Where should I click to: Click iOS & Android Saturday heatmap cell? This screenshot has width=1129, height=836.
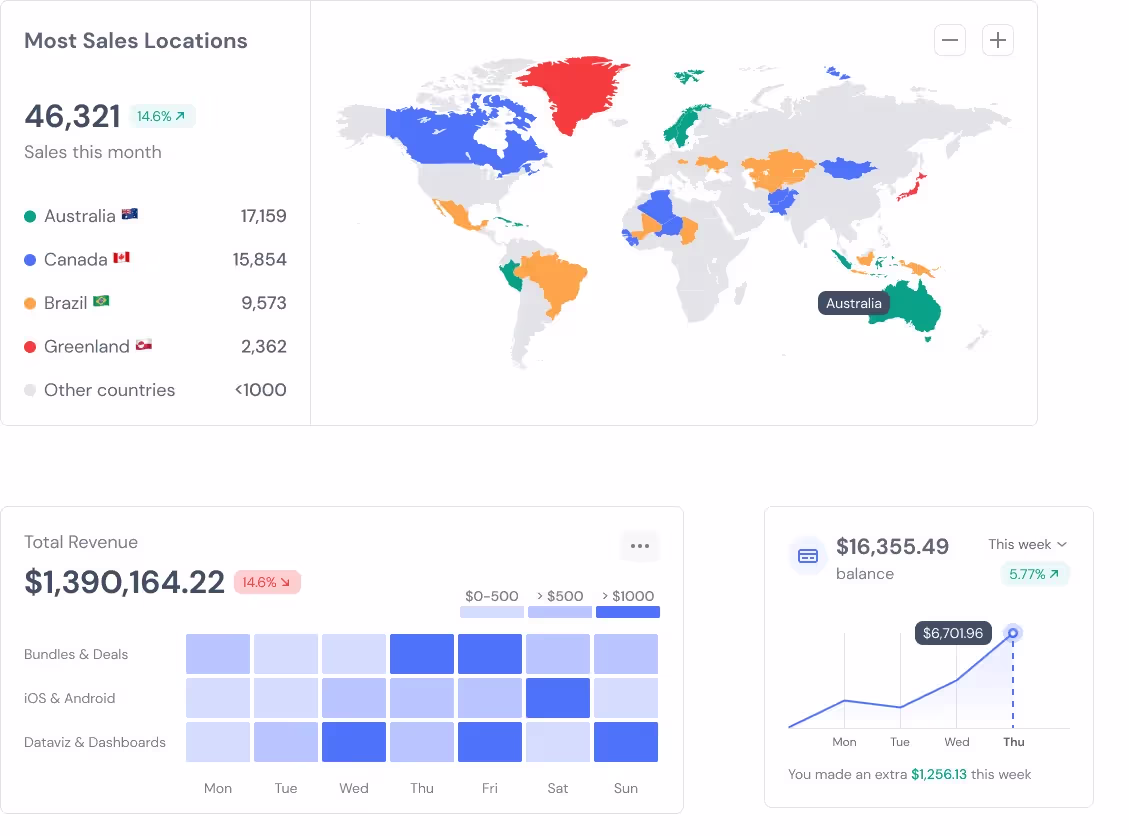(558, 698)
